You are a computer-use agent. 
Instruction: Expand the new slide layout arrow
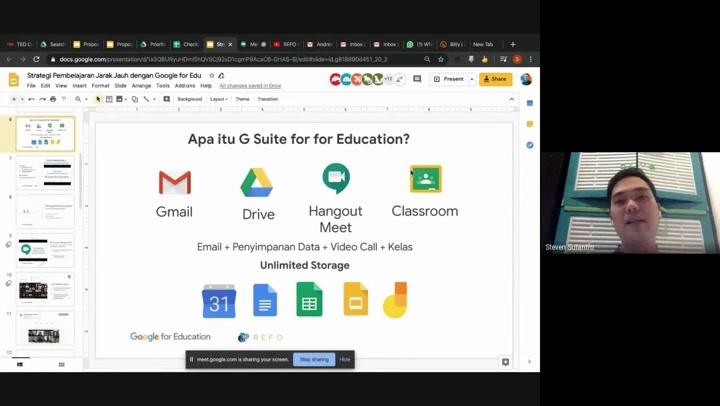(22, 99)
